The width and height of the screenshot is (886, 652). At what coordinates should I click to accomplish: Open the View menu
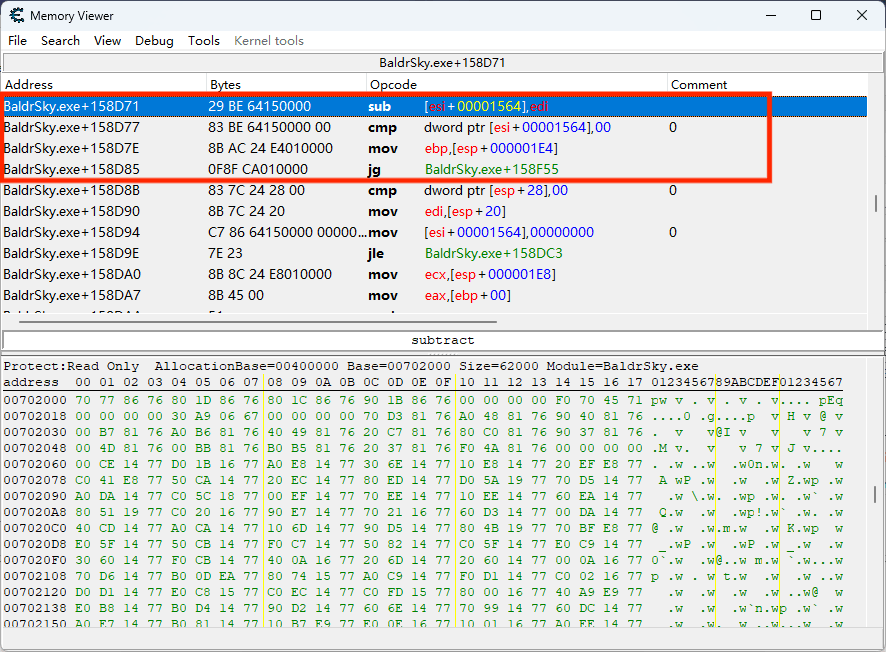pos(107,41)
